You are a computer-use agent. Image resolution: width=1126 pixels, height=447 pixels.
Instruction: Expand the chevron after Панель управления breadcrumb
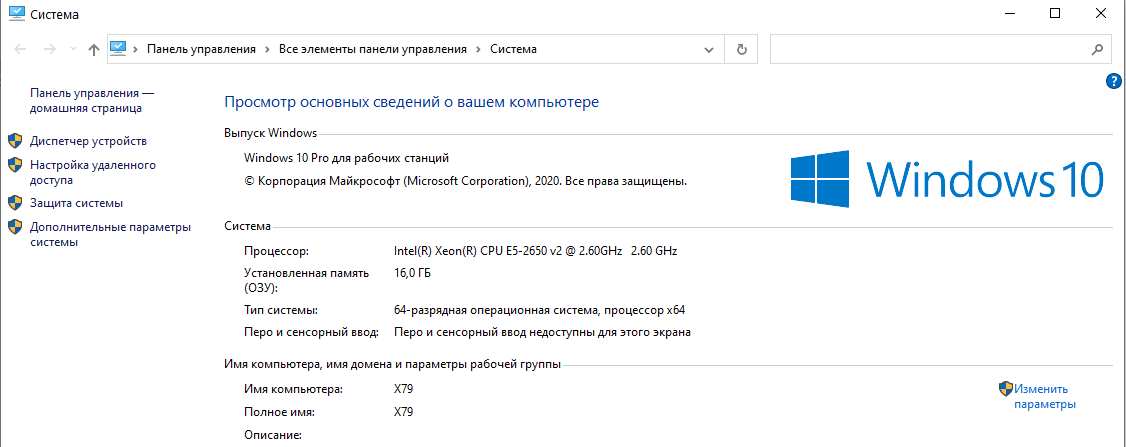click(x=267, y=49)
